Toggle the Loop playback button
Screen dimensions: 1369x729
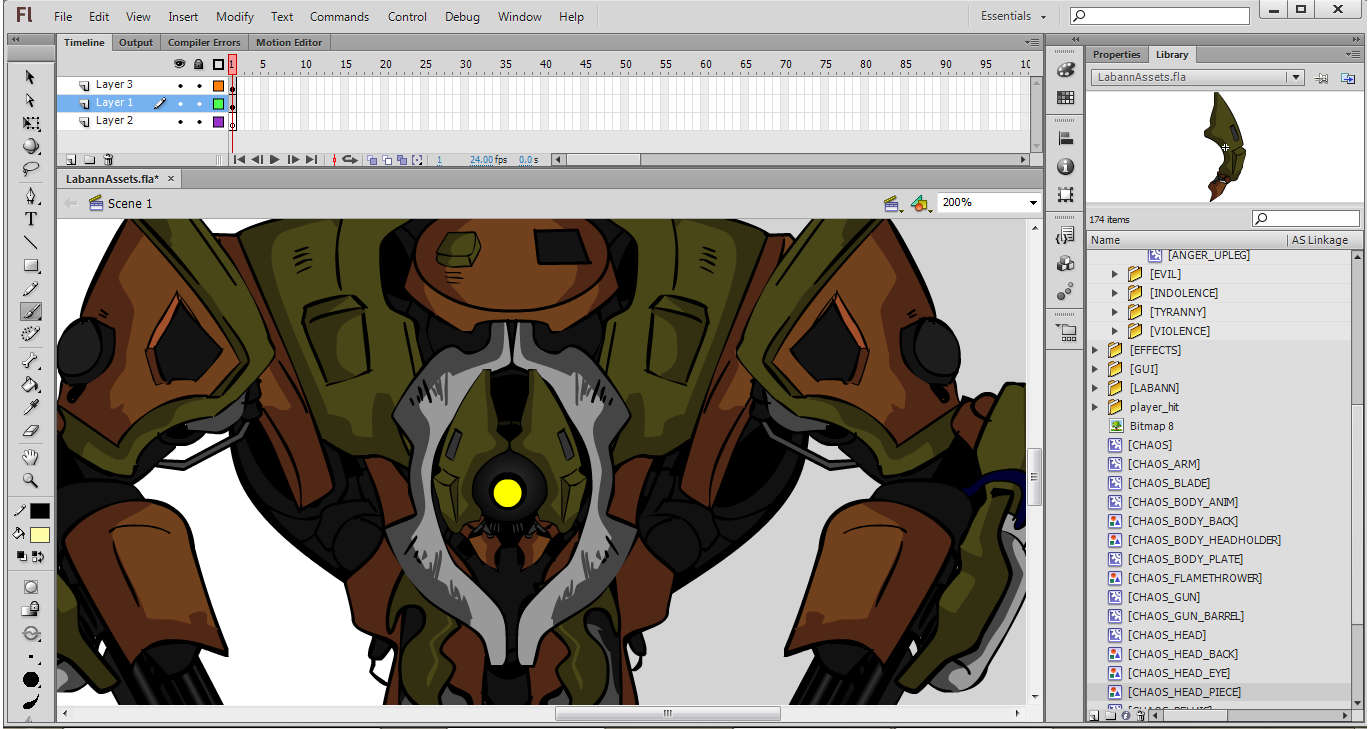[350, 160]
